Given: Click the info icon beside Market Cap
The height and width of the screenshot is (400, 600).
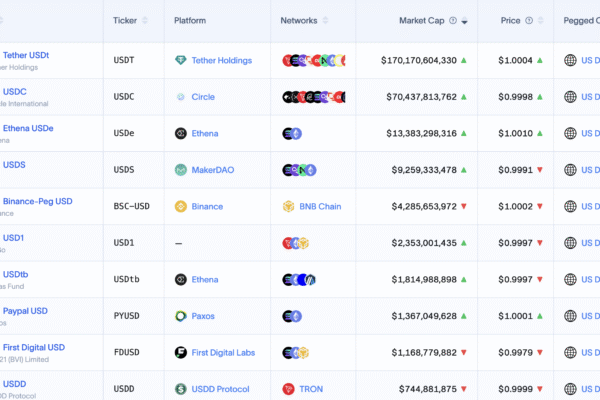Looking at the screenshot, I should click(453, 20).
